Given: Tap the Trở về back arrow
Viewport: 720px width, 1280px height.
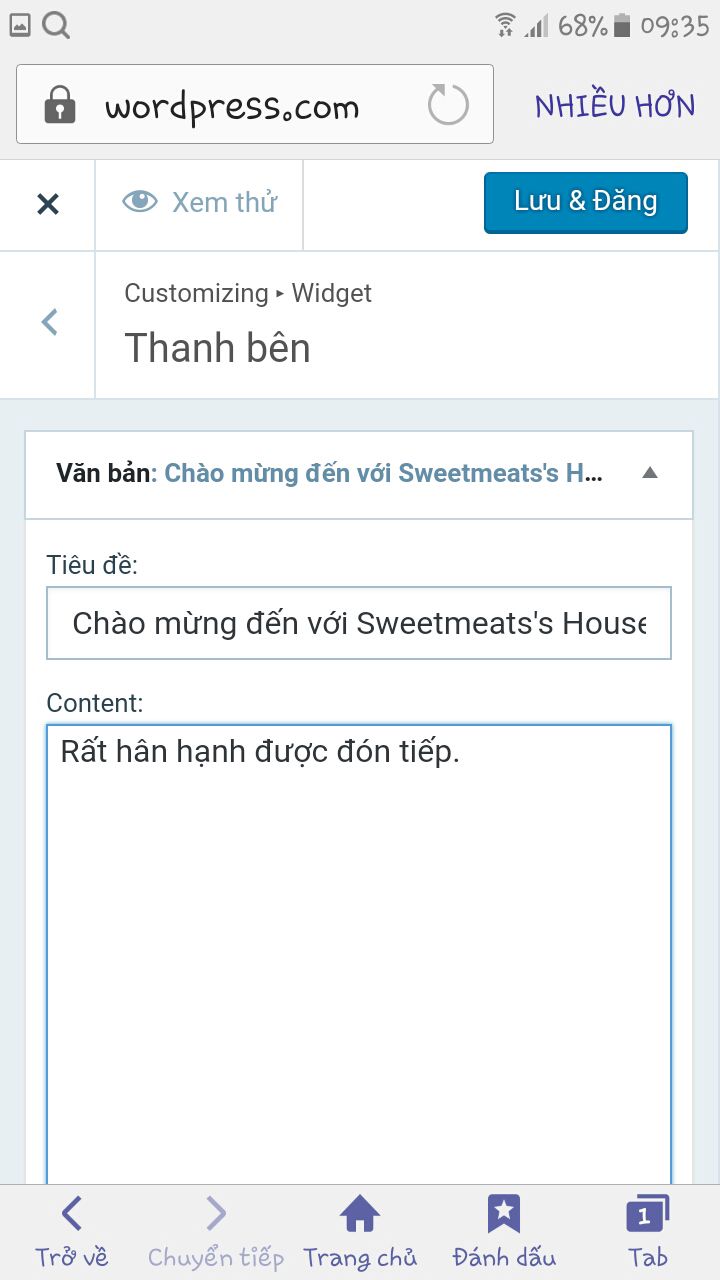Looking at the screenshot, I should coord(71,1214).
